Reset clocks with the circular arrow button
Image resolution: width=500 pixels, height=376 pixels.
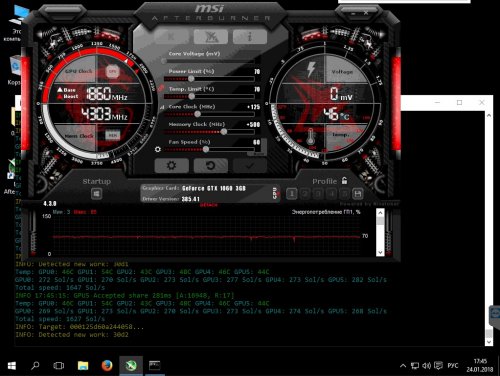211,165
